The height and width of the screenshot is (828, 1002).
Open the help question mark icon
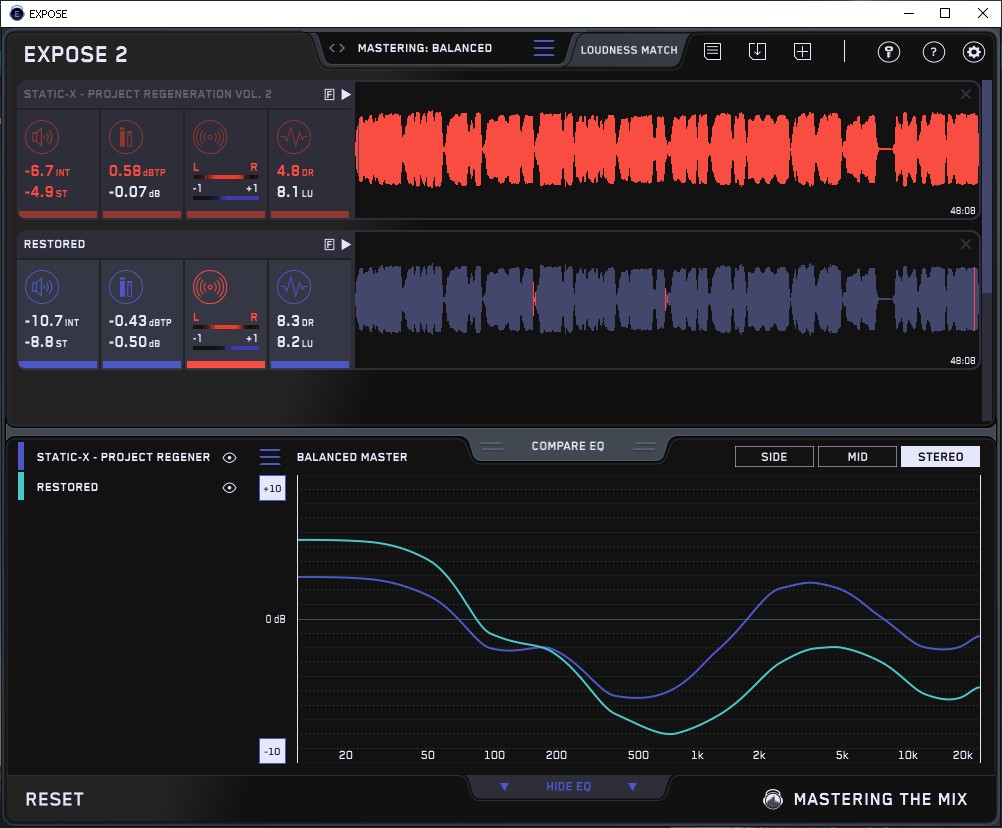(x=934, y=51)
